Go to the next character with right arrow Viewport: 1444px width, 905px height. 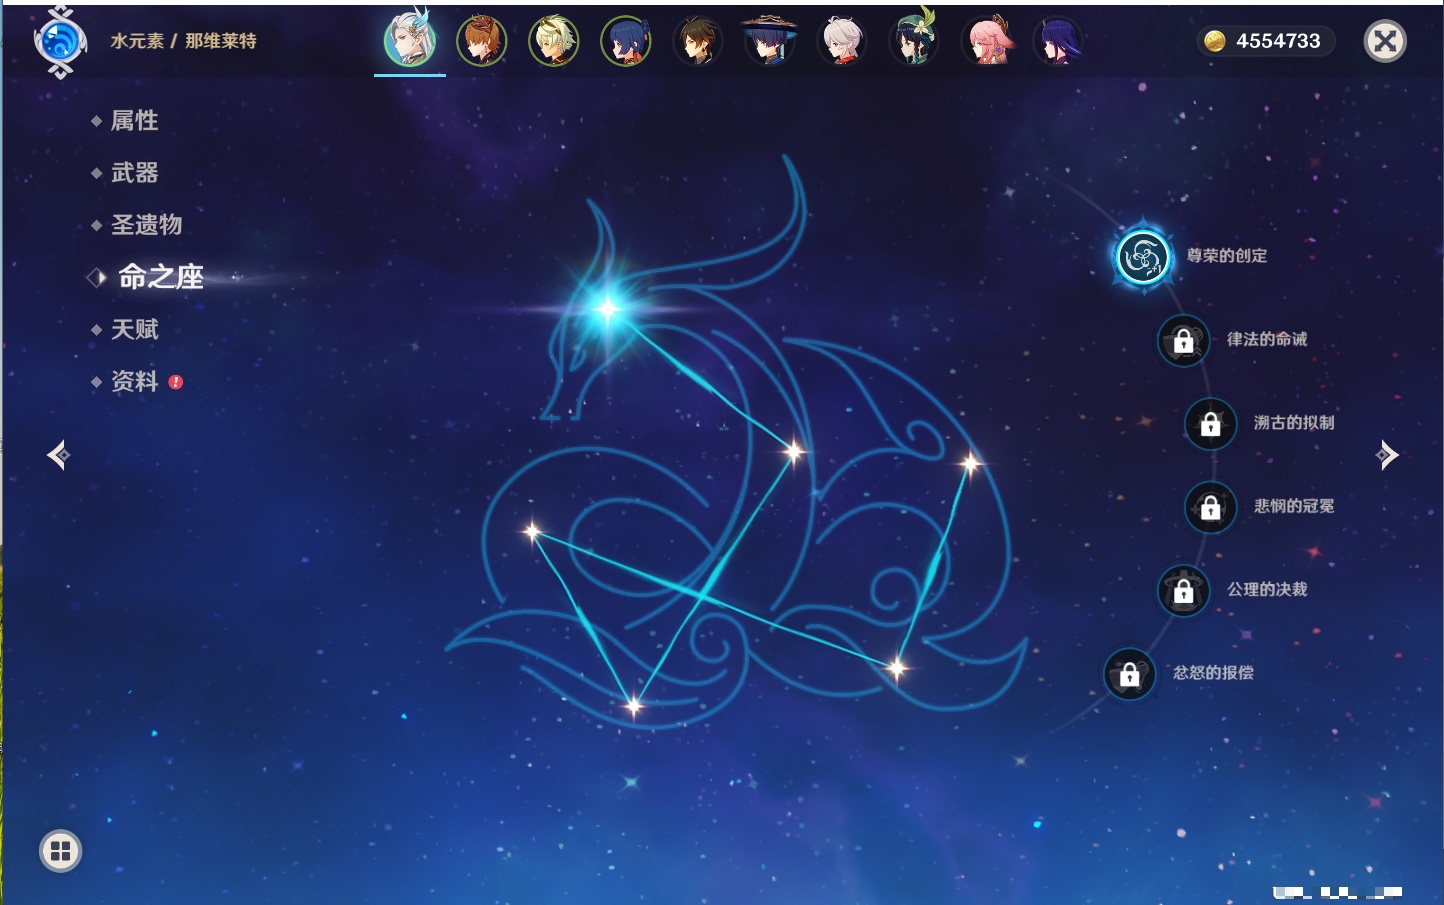pyautogui.click(x=1387, y=455)
